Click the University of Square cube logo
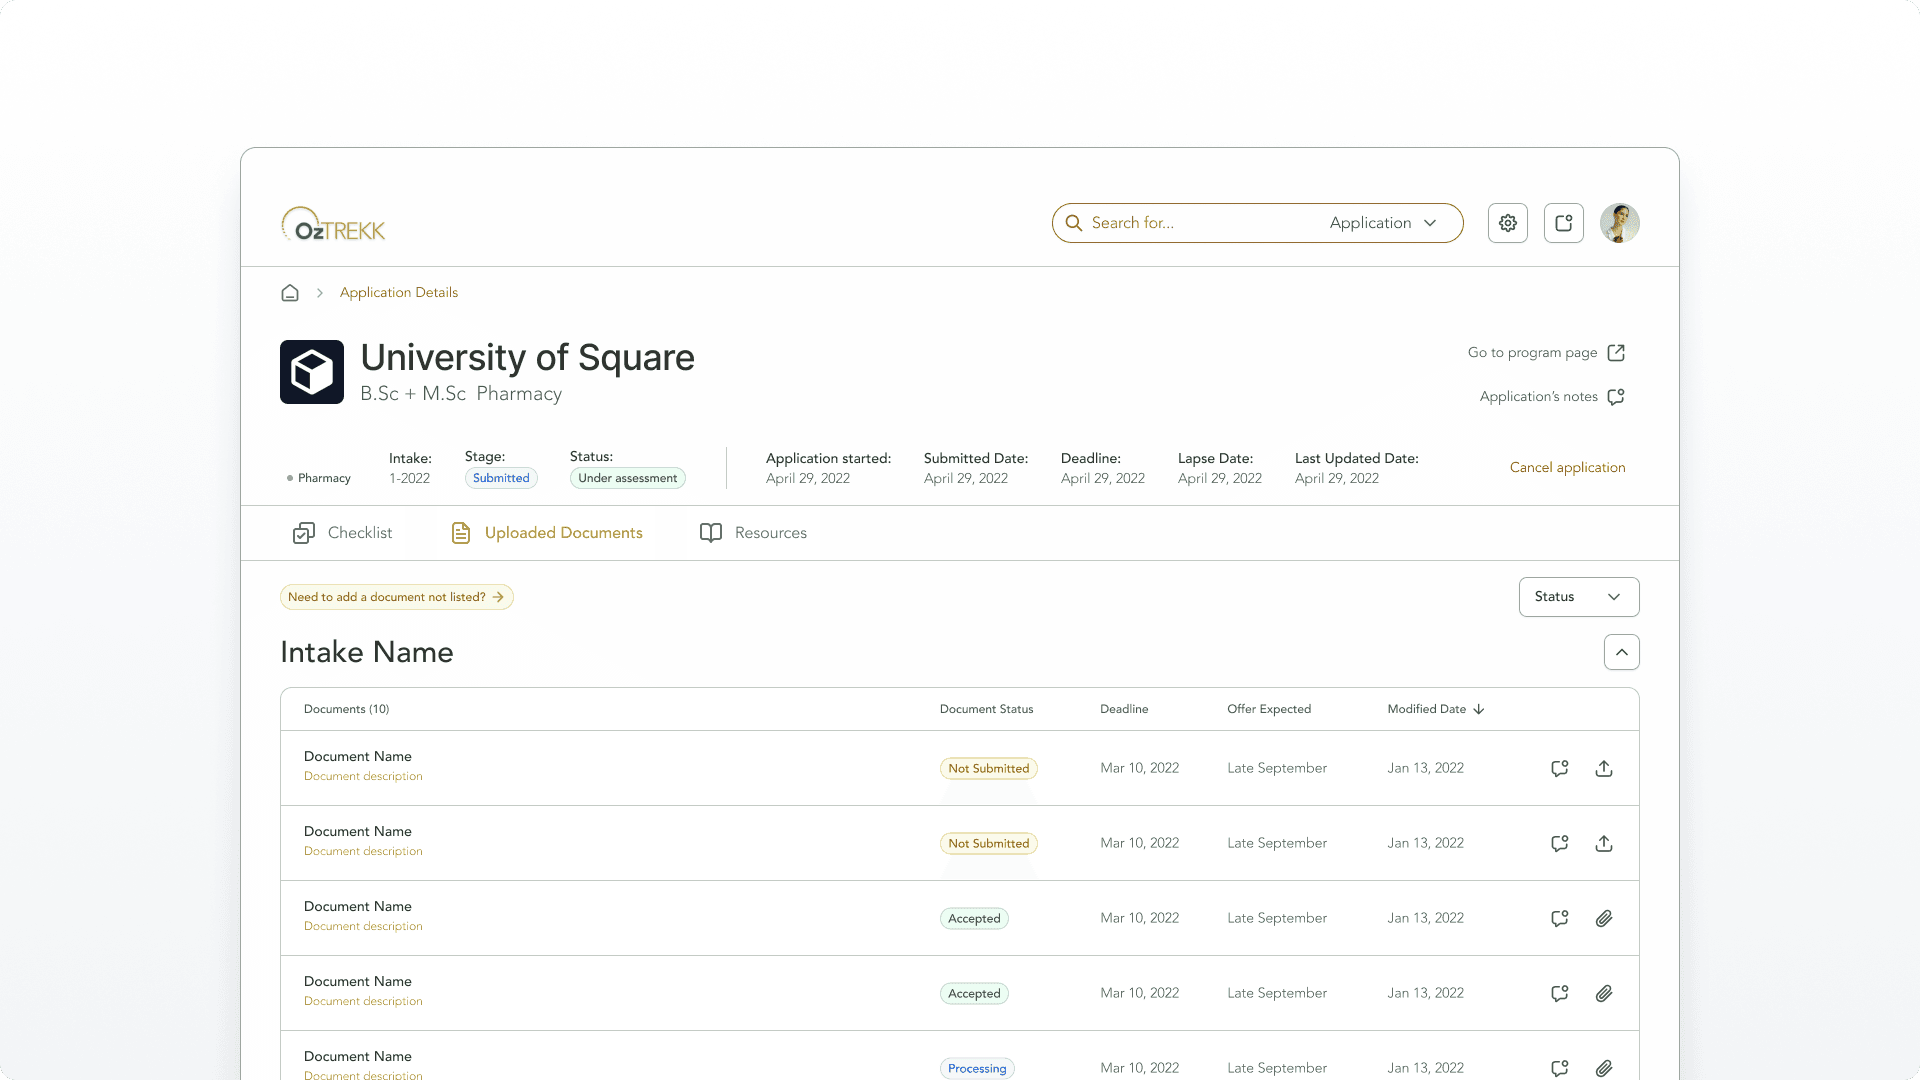 point(312,372)
